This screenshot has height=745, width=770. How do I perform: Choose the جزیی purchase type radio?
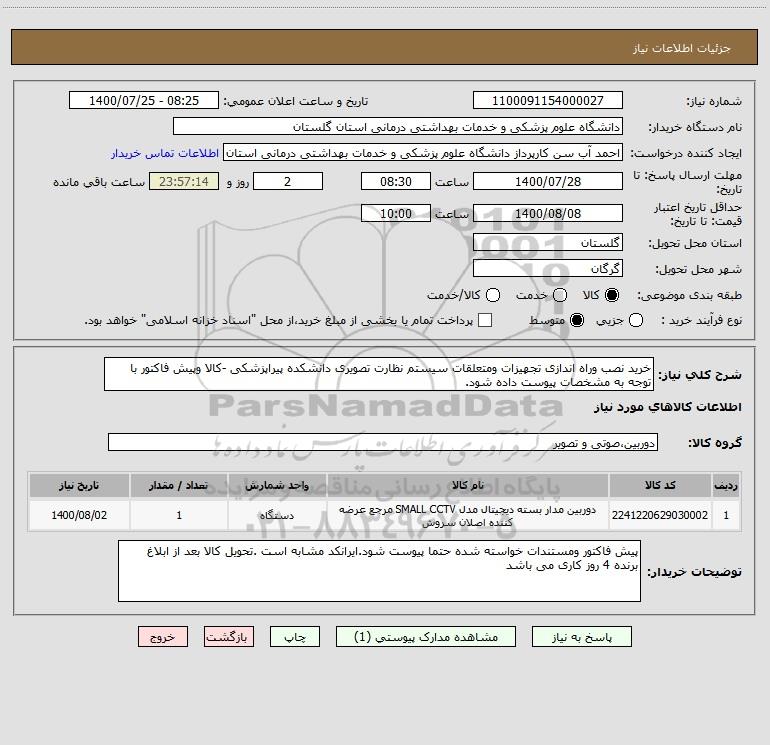click(x=636, y=320)
